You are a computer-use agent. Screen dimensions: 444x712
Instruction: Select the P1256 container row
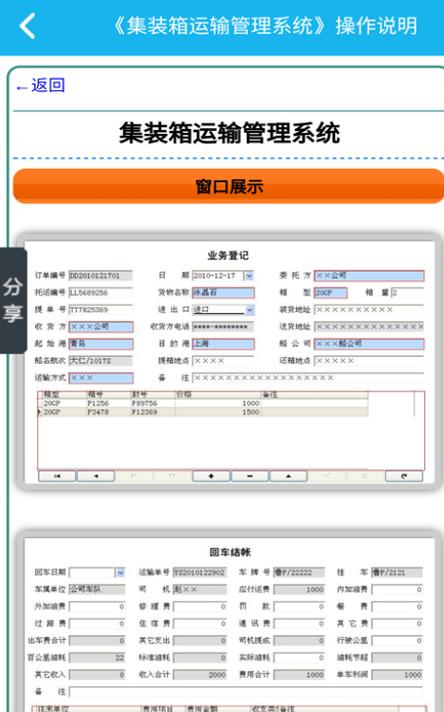click(203, 403)
